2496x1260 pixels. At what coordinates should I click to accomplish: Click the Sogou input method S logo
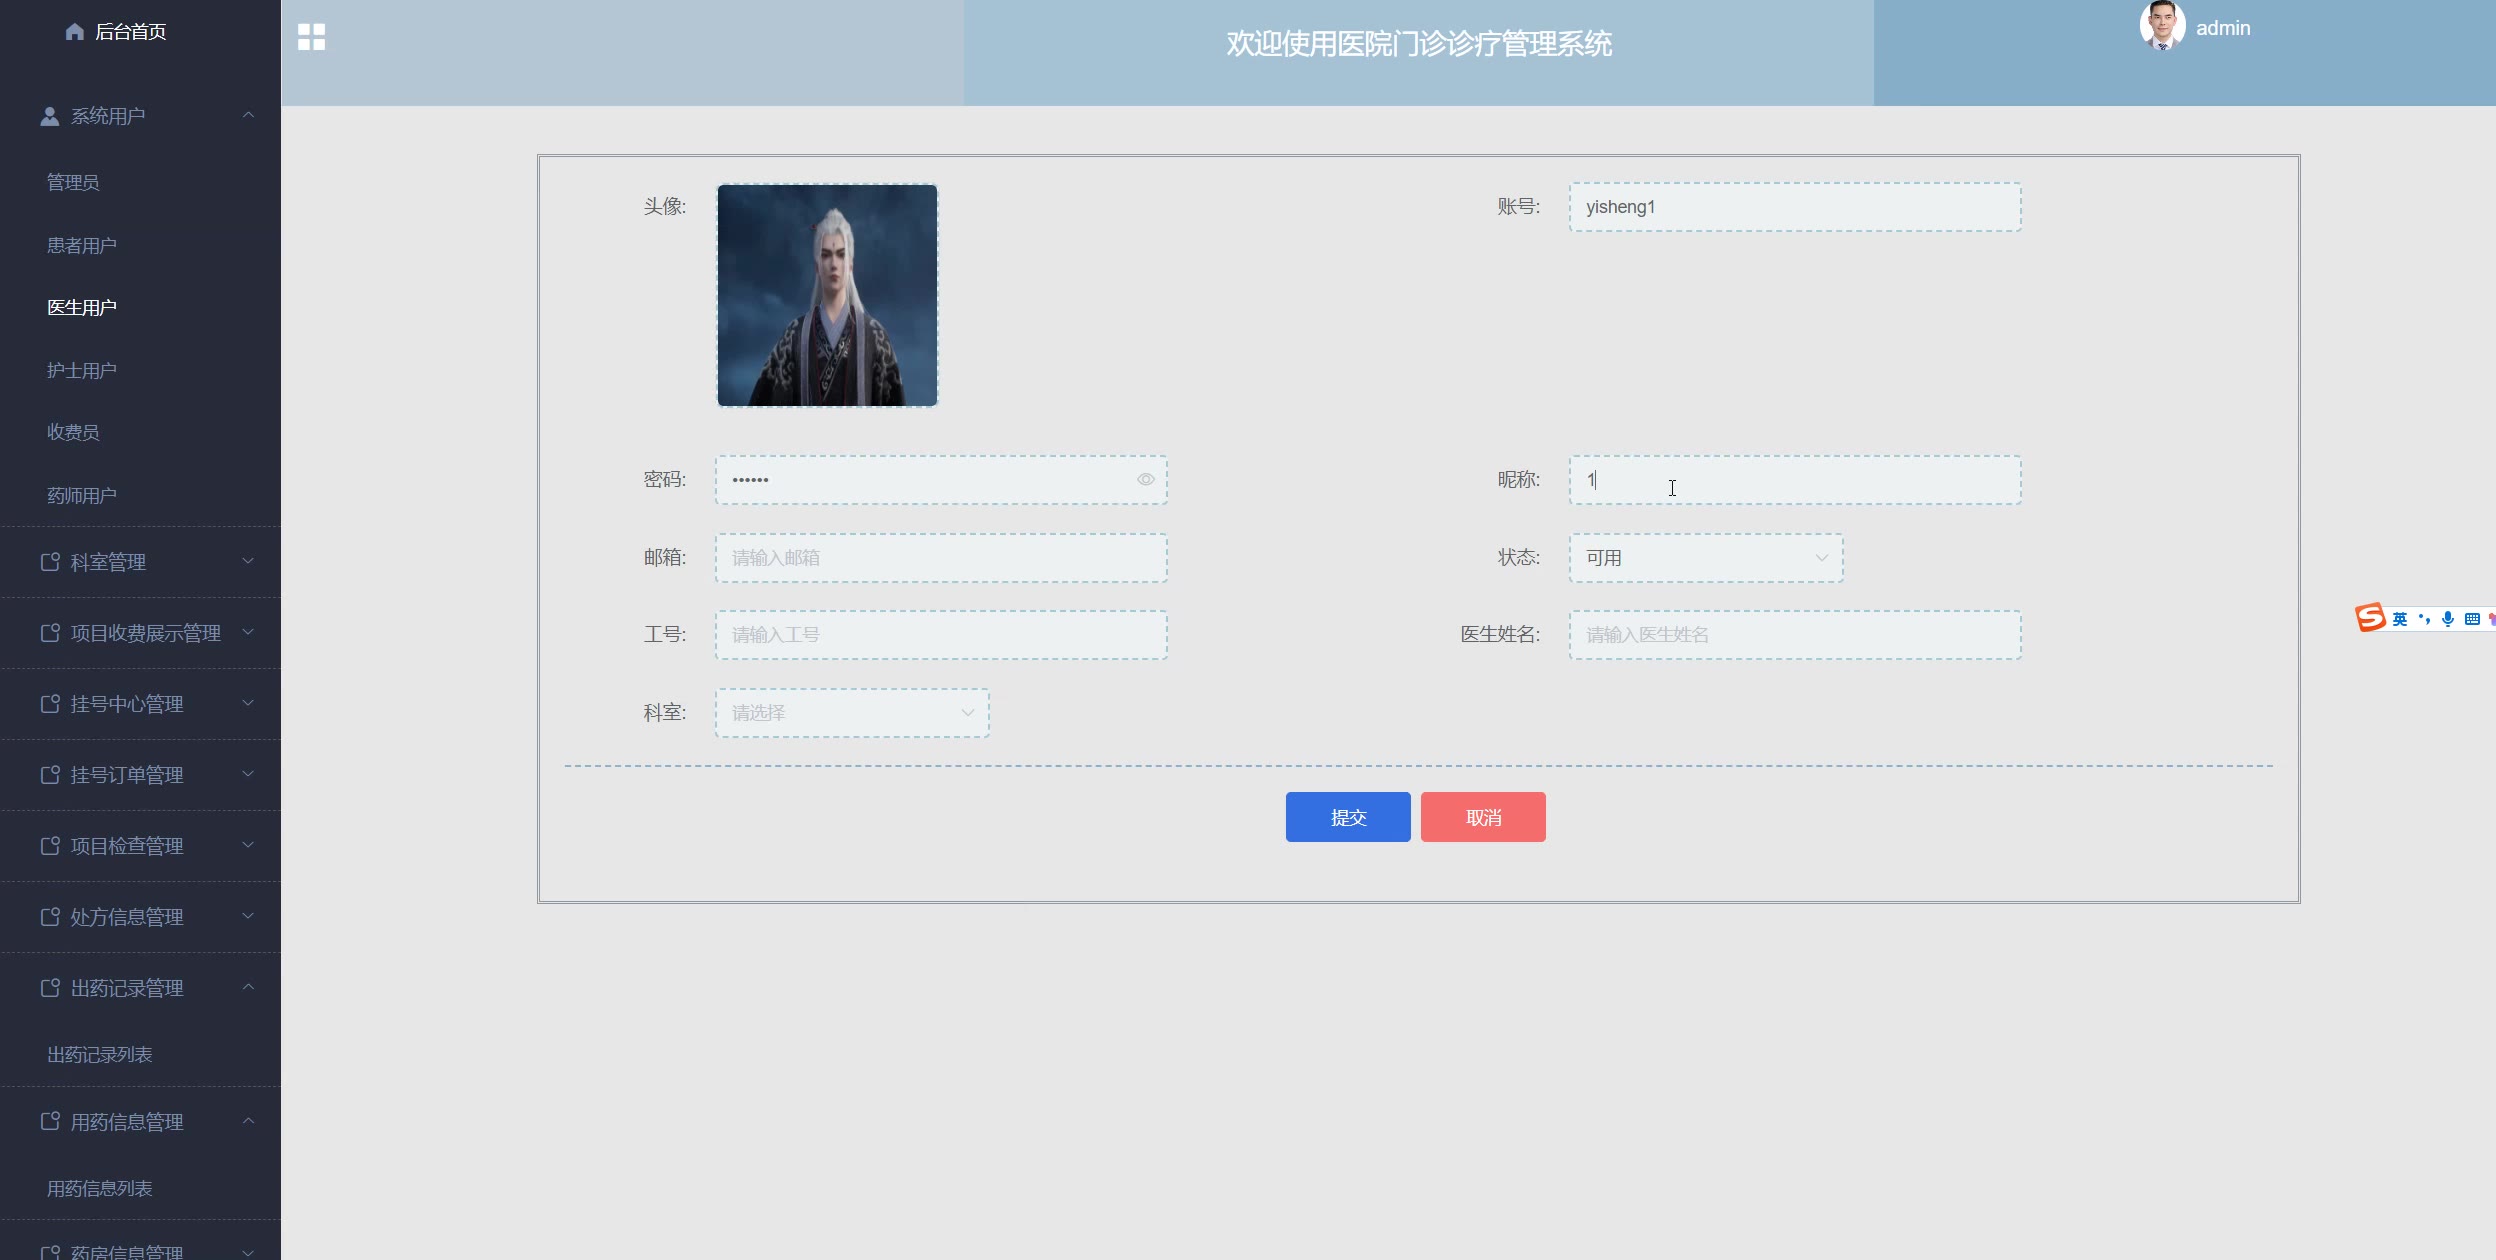point(2370,618)
